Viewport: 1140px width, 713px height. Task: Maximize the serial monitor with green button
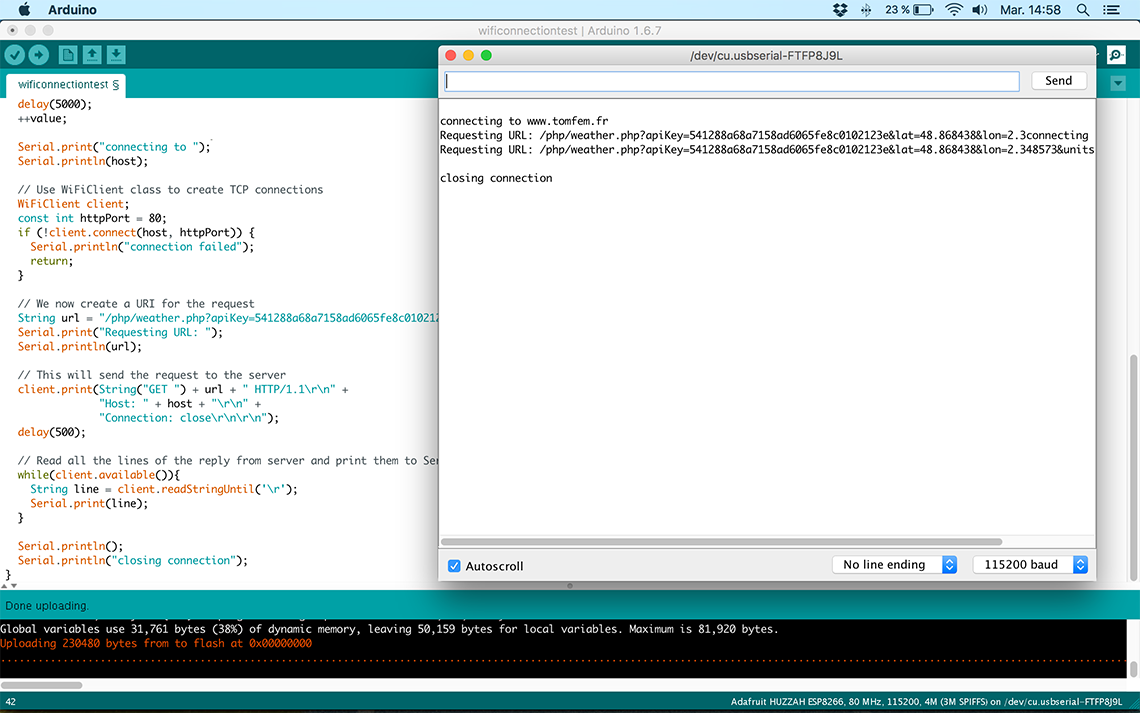tap(486, 55)
